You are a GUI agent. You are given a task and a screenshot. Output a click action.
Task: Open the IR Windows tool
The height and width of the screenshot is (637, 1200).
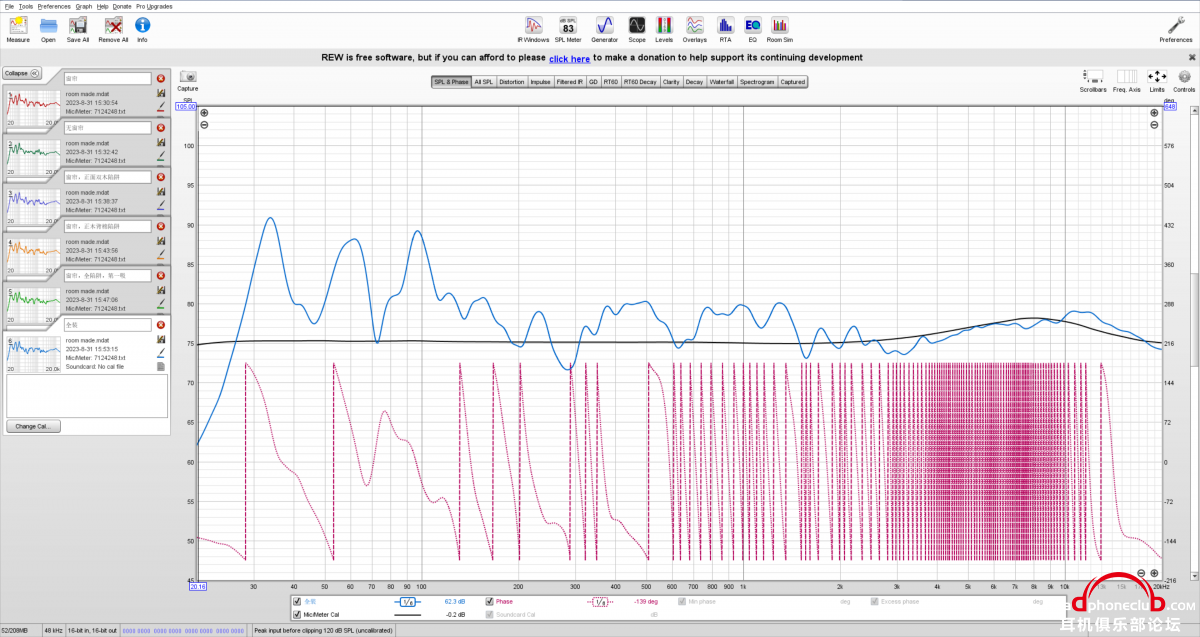pyautogui.click(x=534, y=25)
